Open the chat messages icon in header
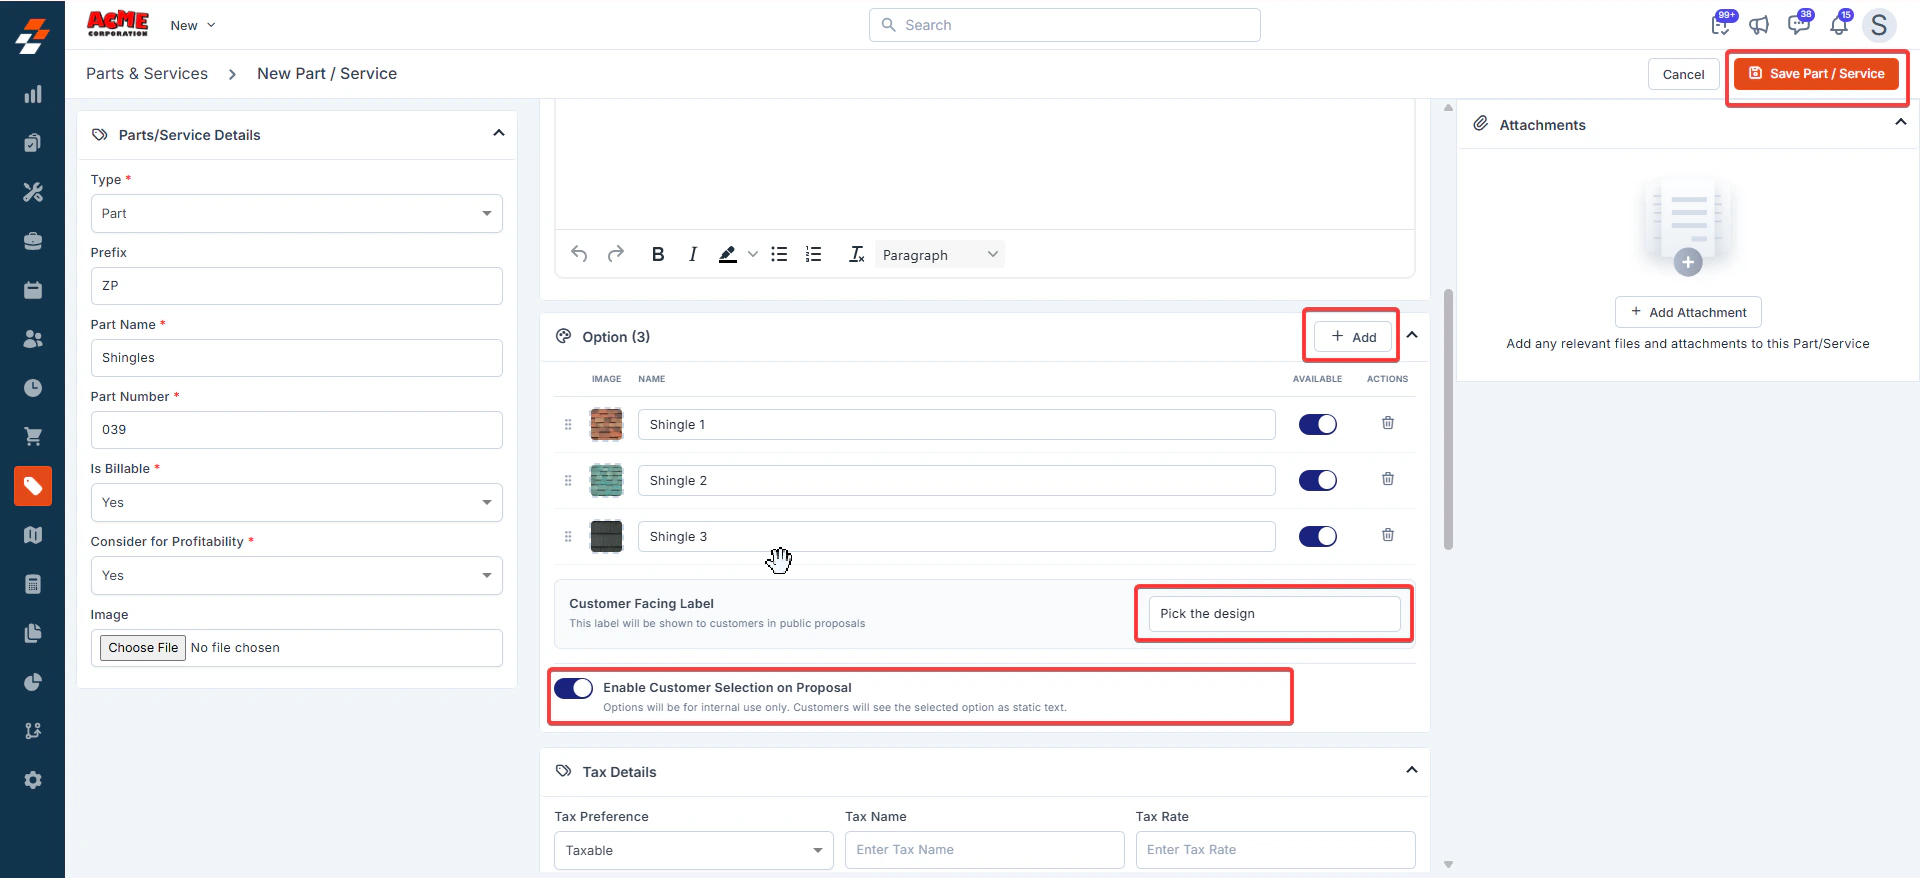The height and width of the screenshot is (878, 1920). [x=1799, y=24]
